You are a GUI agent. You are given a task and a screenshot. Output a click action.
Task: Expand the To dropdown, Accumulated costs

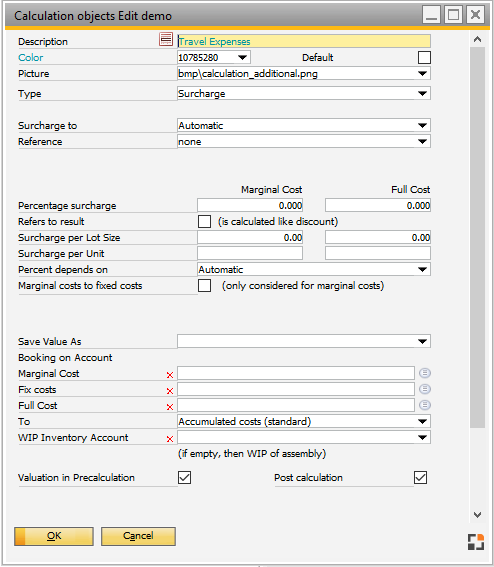pyautogui.click(x=422, y=421)
